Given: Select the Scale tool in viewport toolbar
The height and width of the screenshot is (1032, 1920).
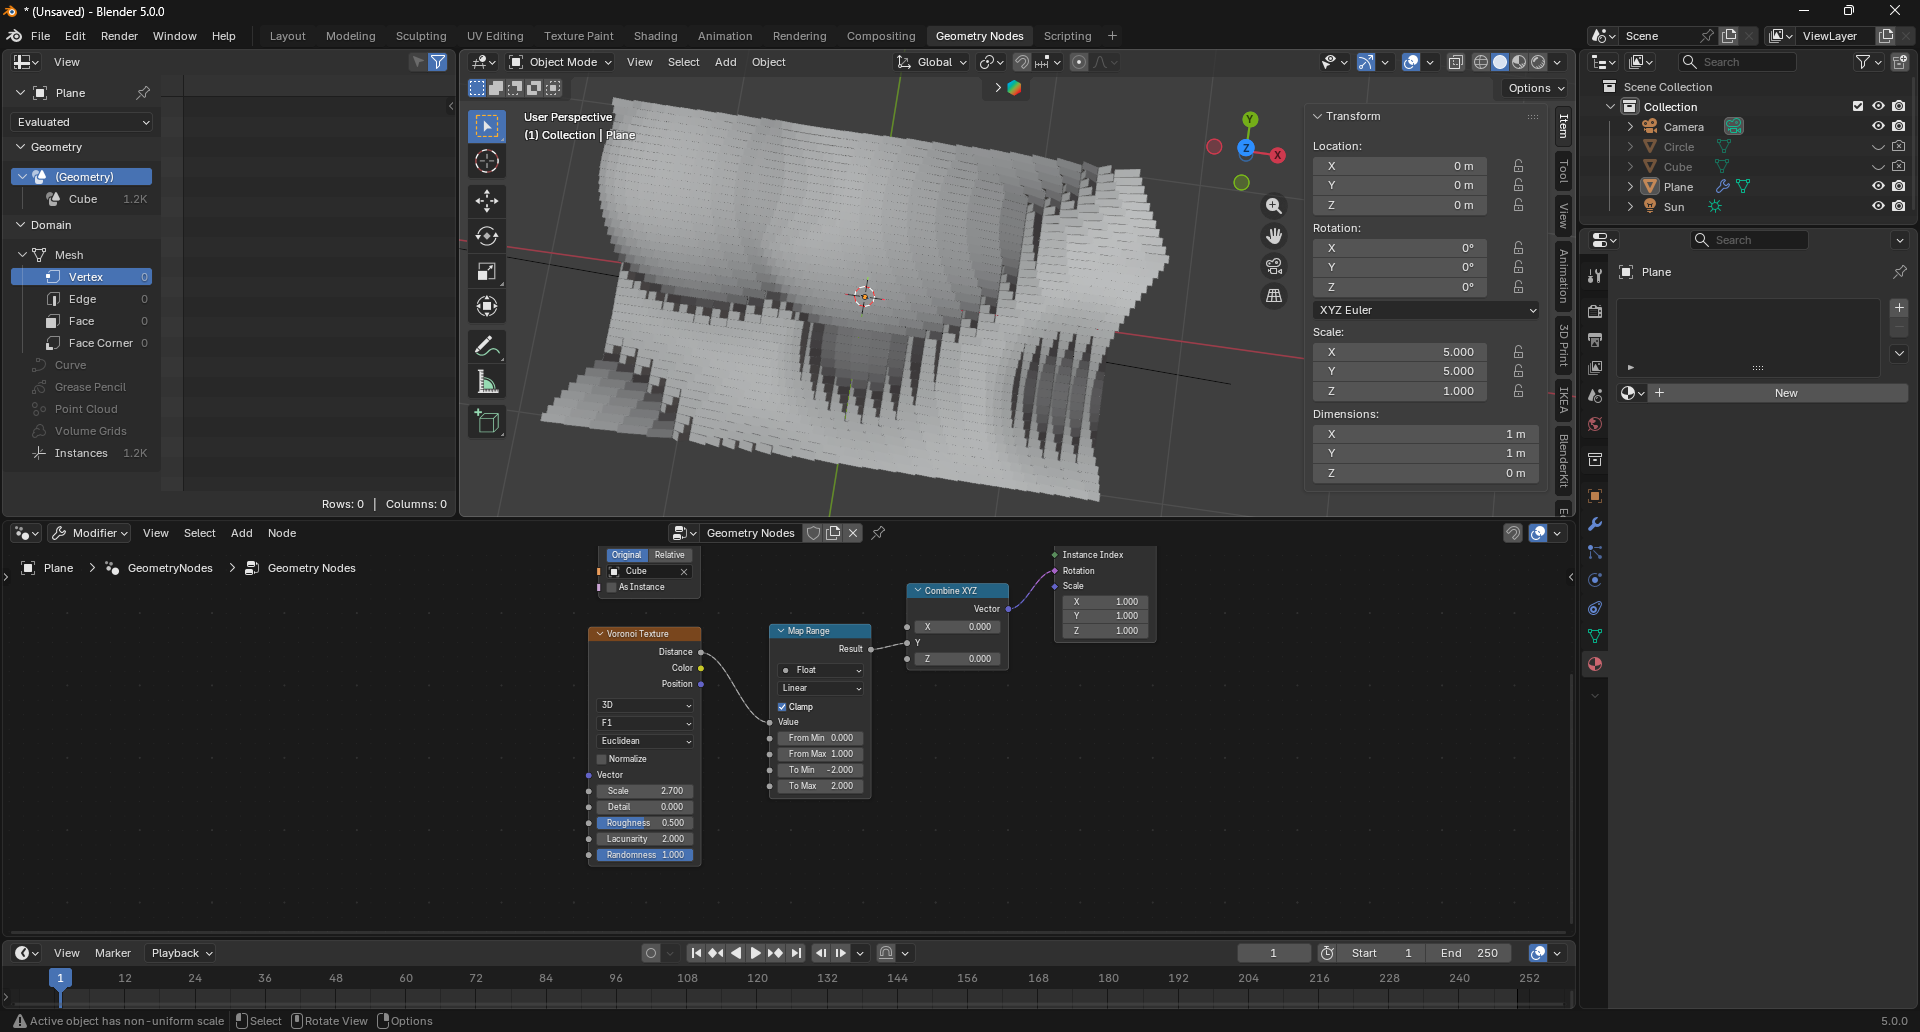Looking at the screenshot, I should point(487,271).
